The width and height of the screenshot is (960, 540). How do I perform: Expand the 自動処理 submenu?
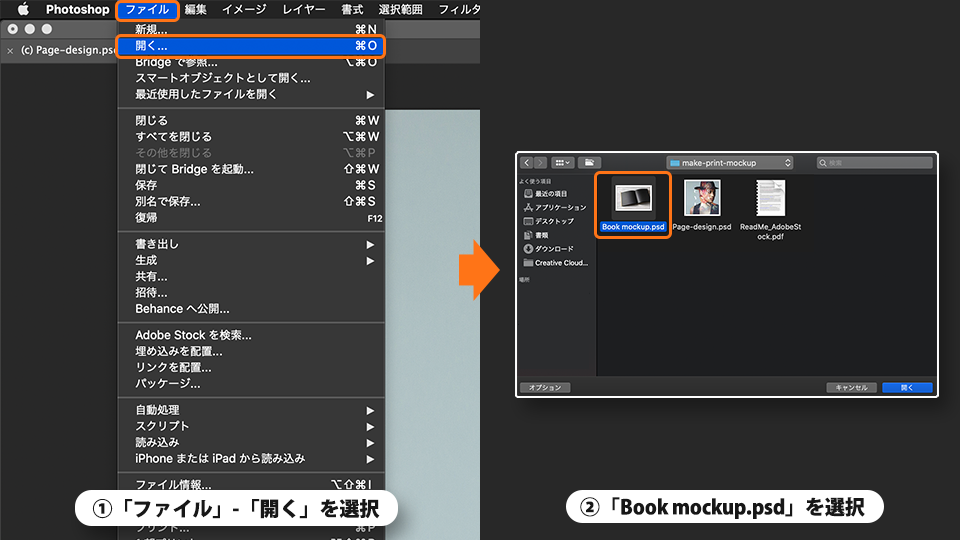251,410
